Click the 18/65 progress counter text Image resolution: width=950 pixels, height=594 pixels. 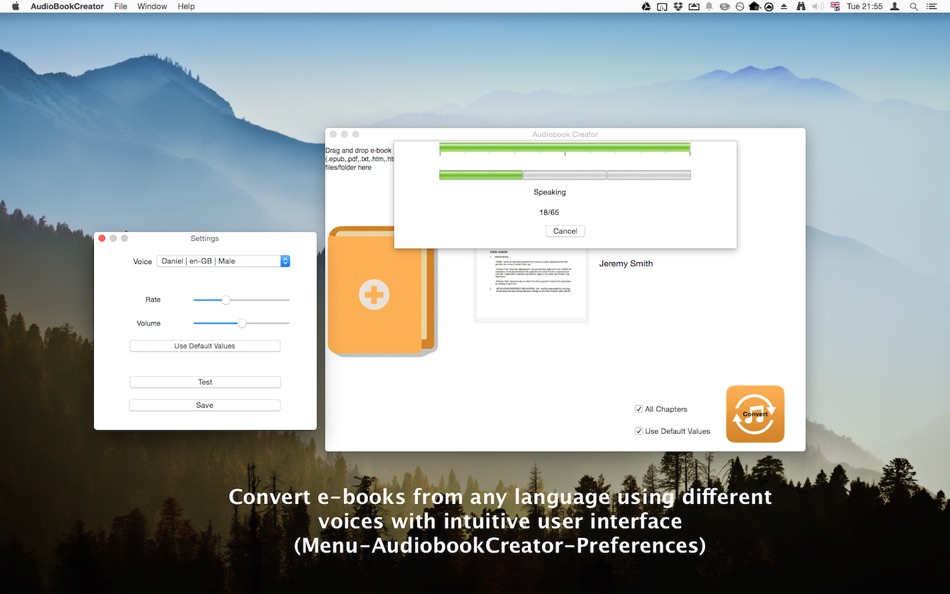(550, 213)
